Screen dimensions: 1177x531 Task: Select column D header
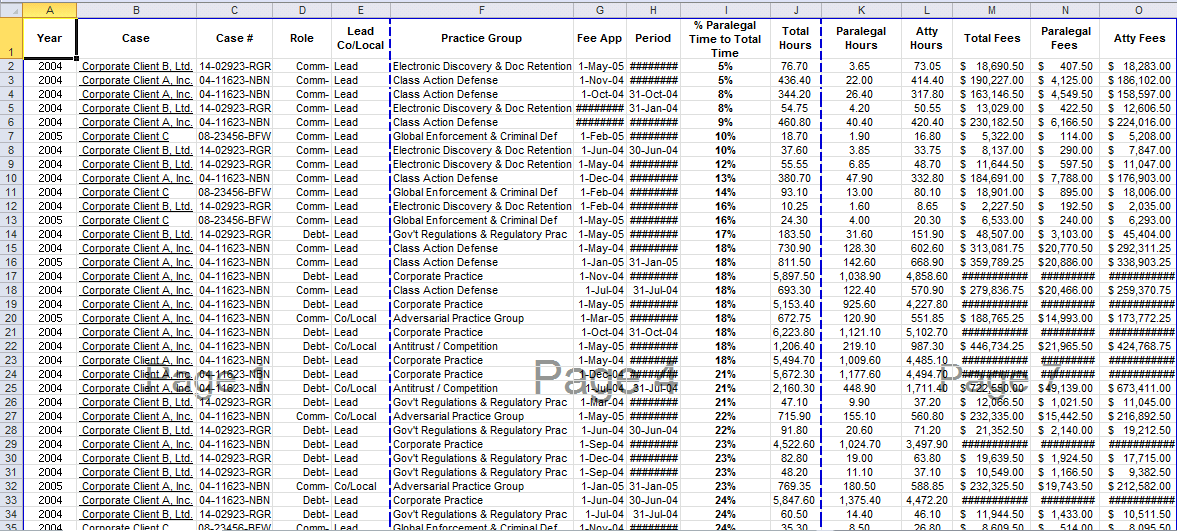pyautogui.click(x=302, y=9)
